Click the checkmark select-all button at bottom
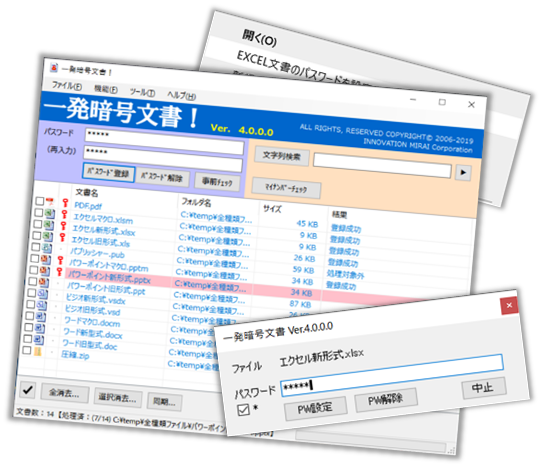The height and width of the screenshot is (467, 542). coord(27,390)
